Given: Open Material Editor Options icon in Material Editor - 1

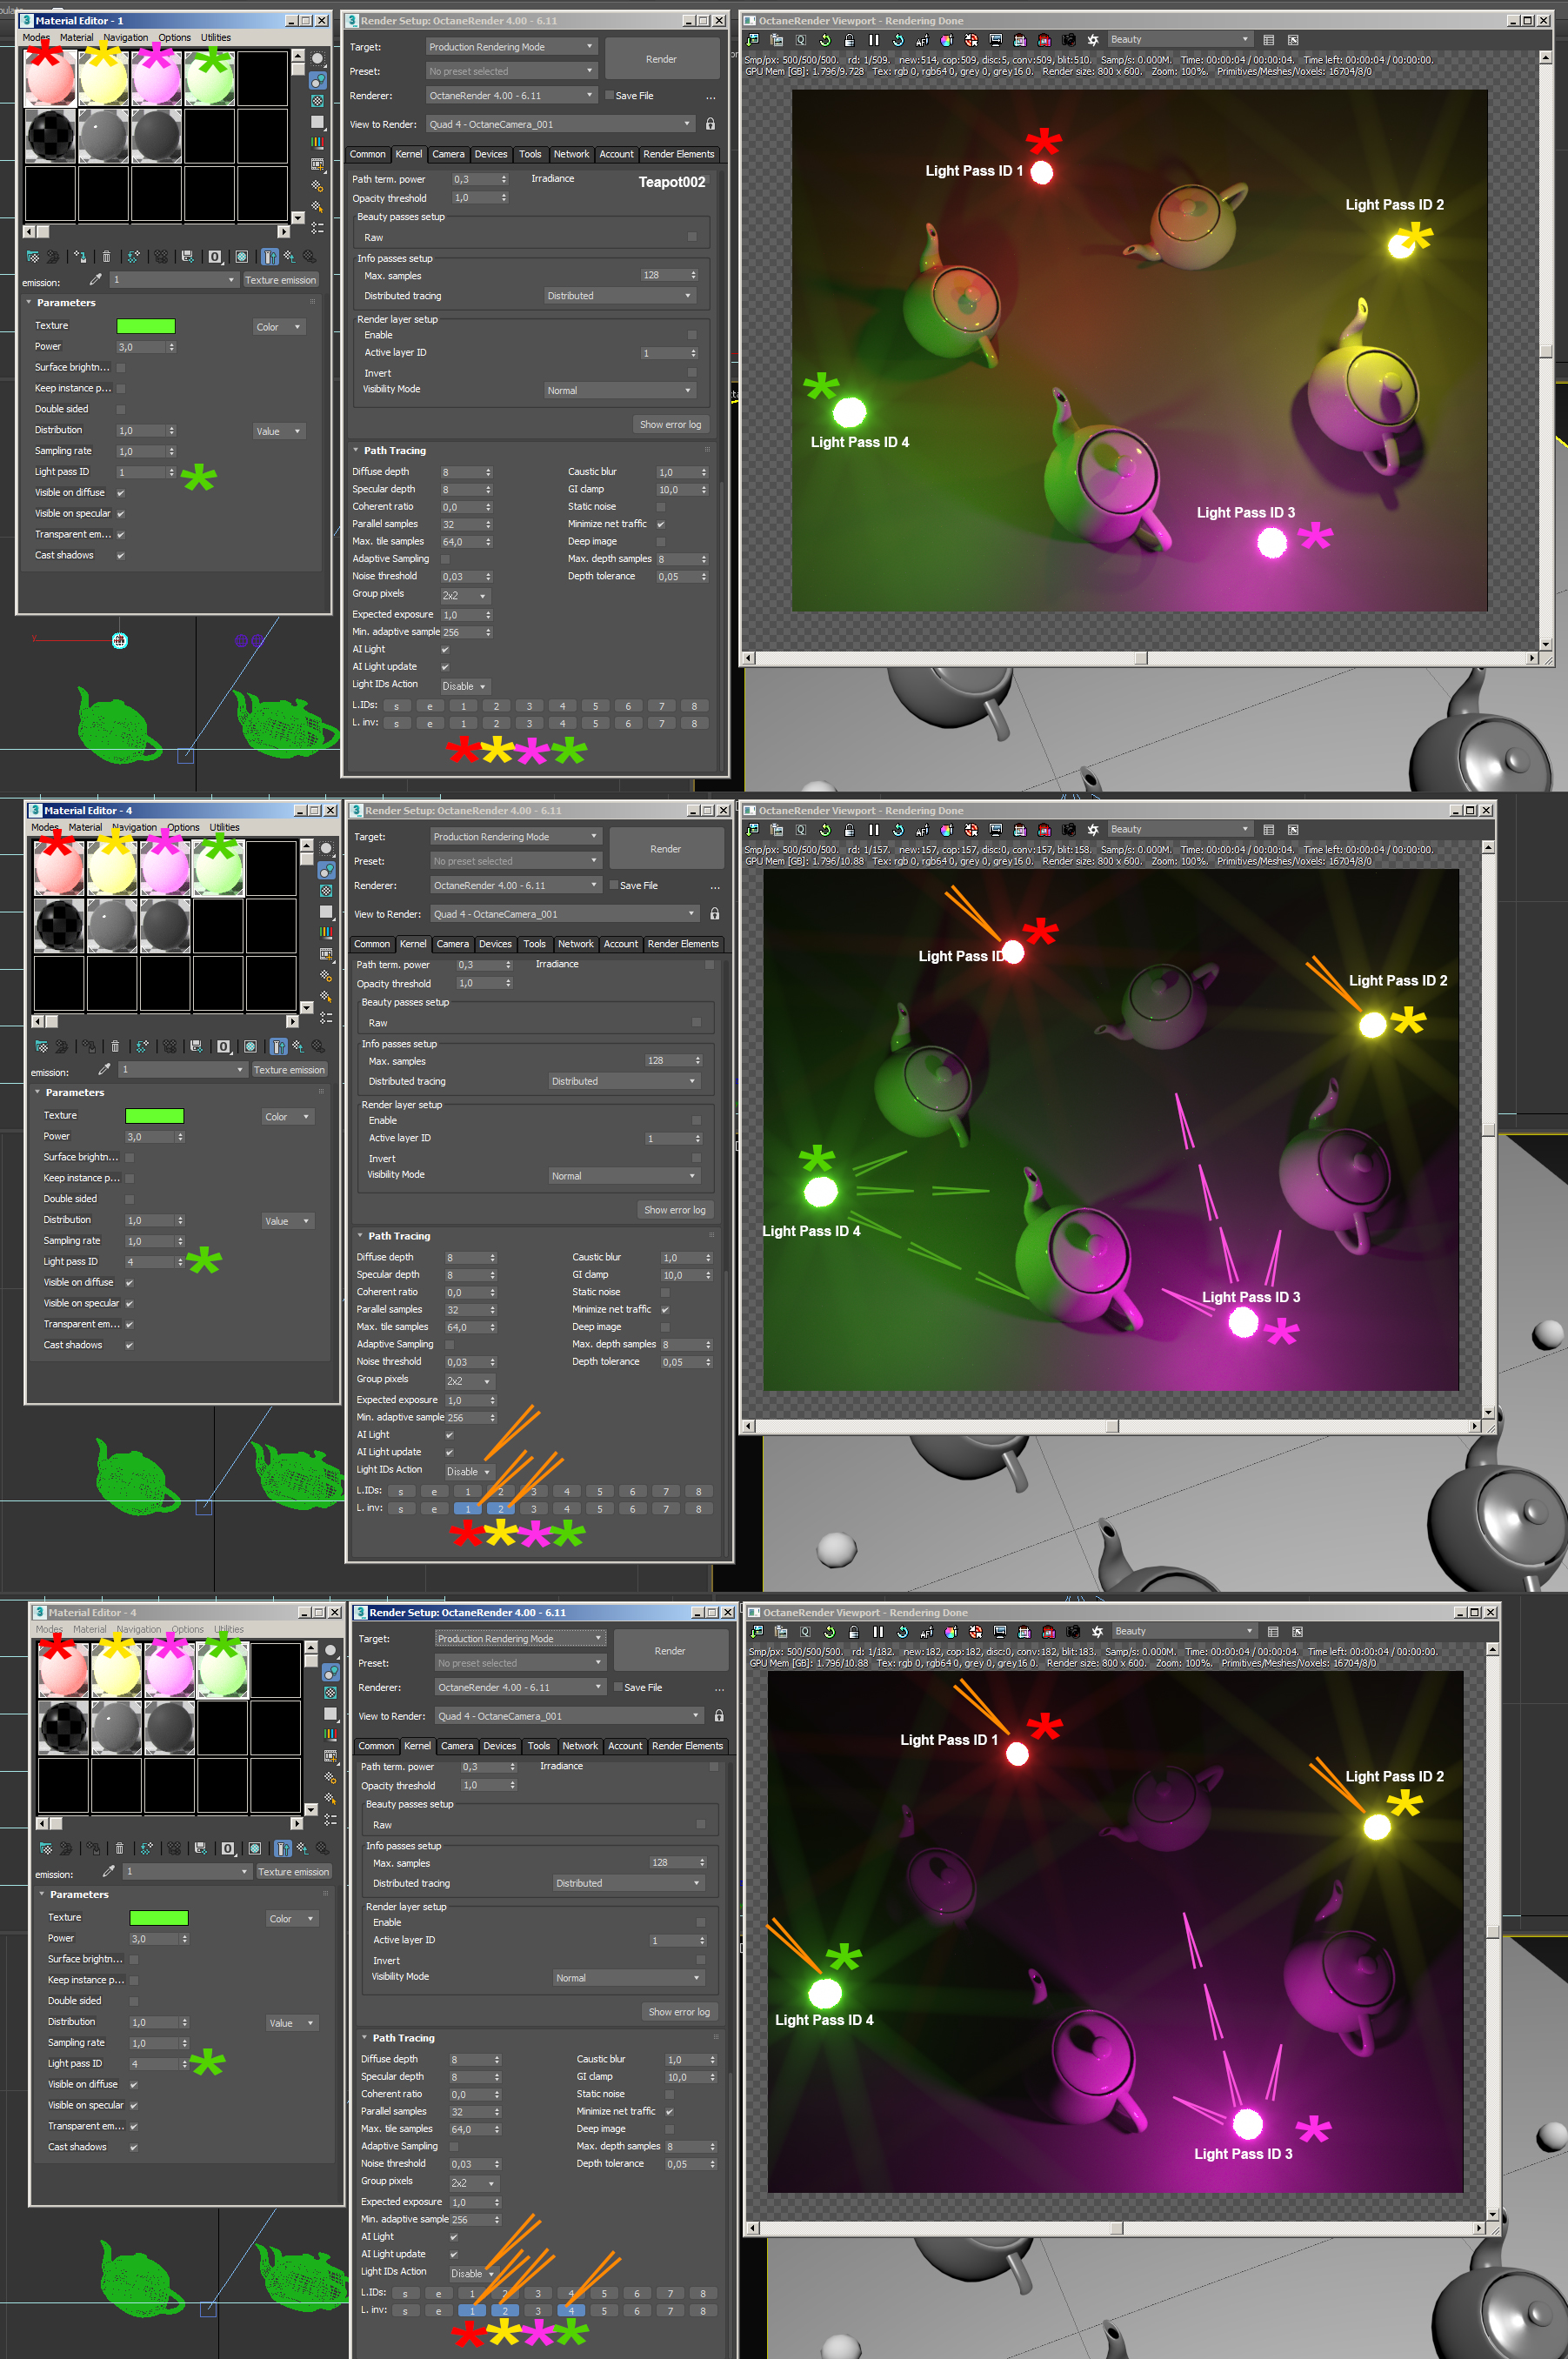Looking at the screenshot, I should click(318, 185).
